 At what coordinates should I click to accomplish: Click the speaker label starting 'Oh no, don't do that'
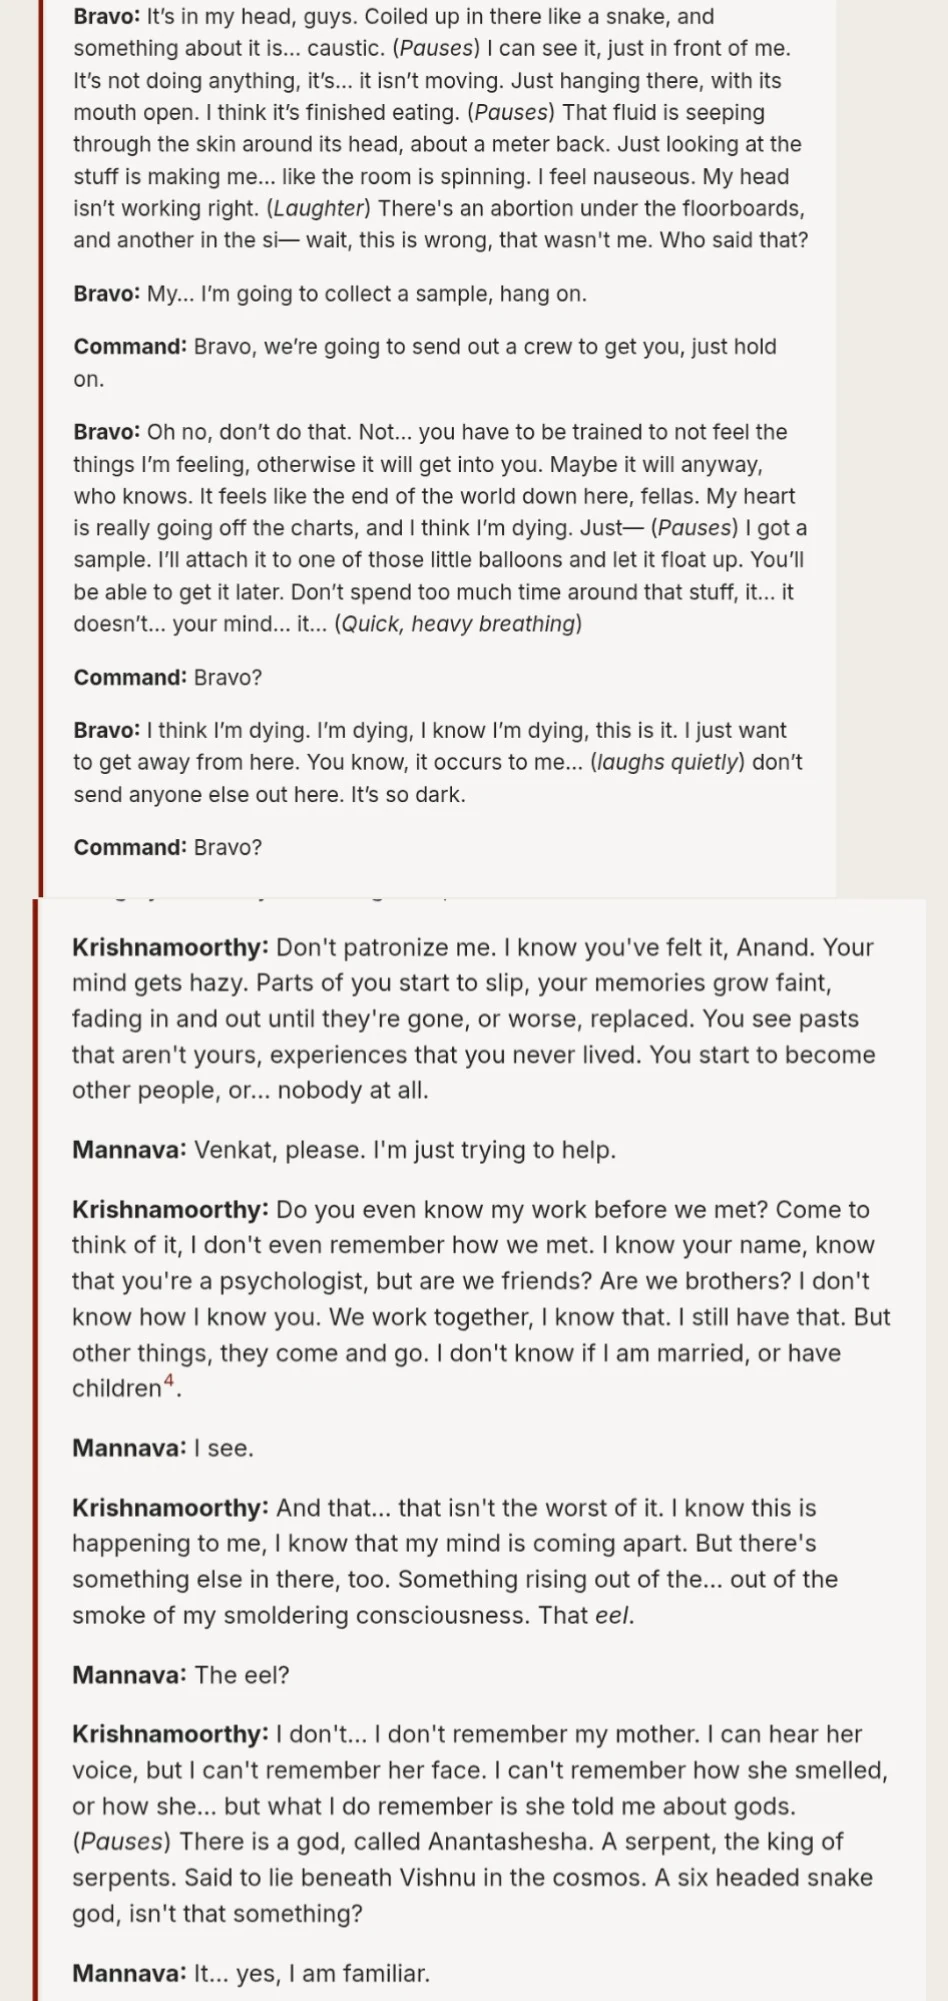[x=106, y=432]
